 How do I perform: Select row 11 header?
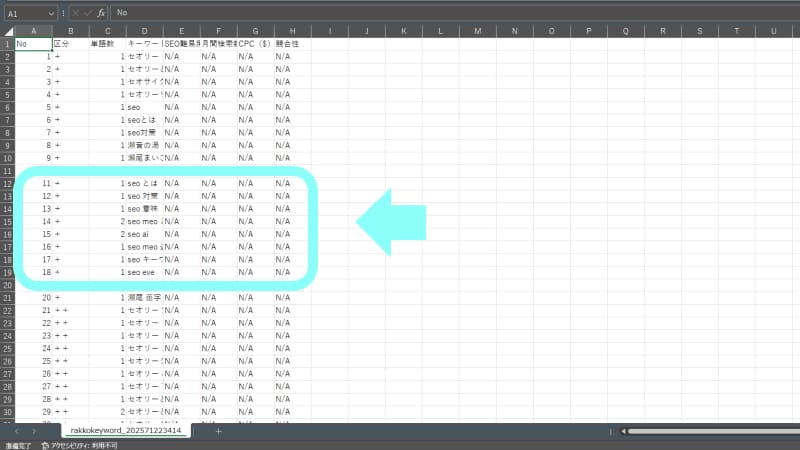[7, 170]
